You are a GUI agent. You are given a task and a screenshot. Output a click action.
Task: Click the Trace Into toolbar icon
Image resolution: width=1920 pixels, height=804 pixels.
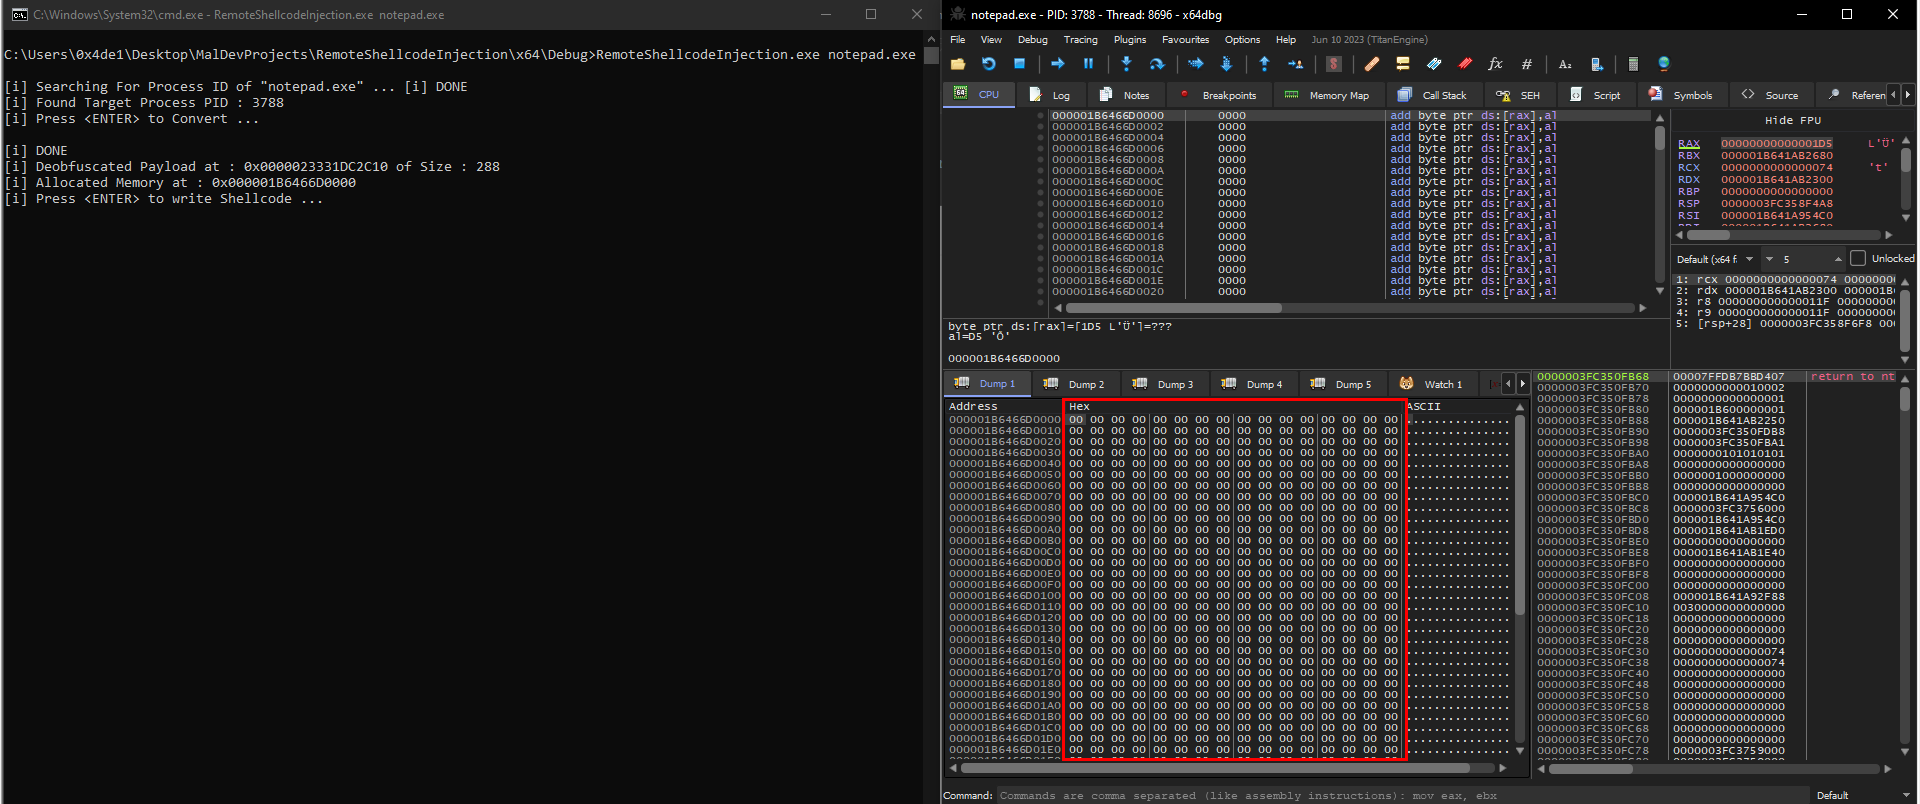(1195, 64)
